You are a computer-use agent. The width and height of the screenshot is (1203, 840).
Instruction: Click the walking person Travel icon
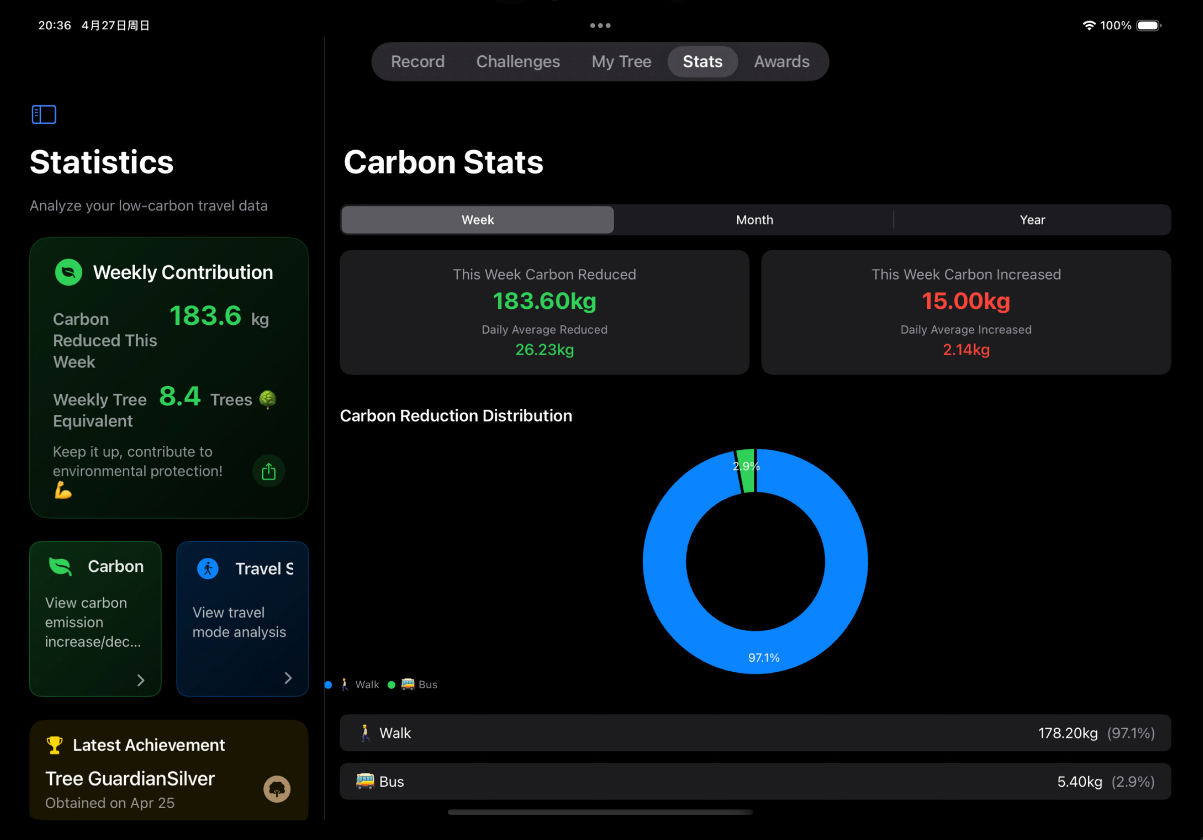pos(208,568)
